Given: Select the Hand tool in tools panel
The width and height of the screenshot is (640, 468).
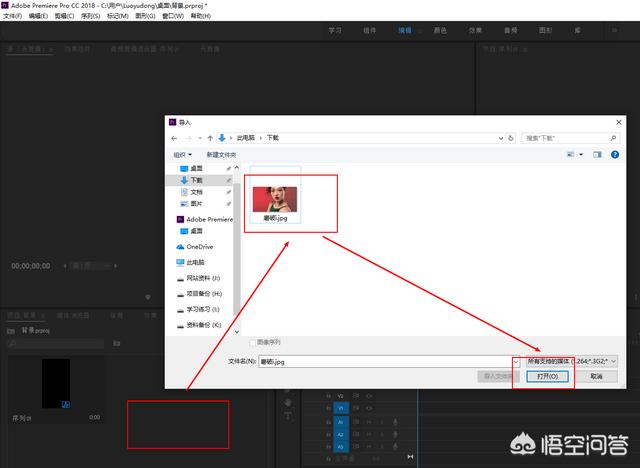Looking at the screenshot, I should 288,402.
